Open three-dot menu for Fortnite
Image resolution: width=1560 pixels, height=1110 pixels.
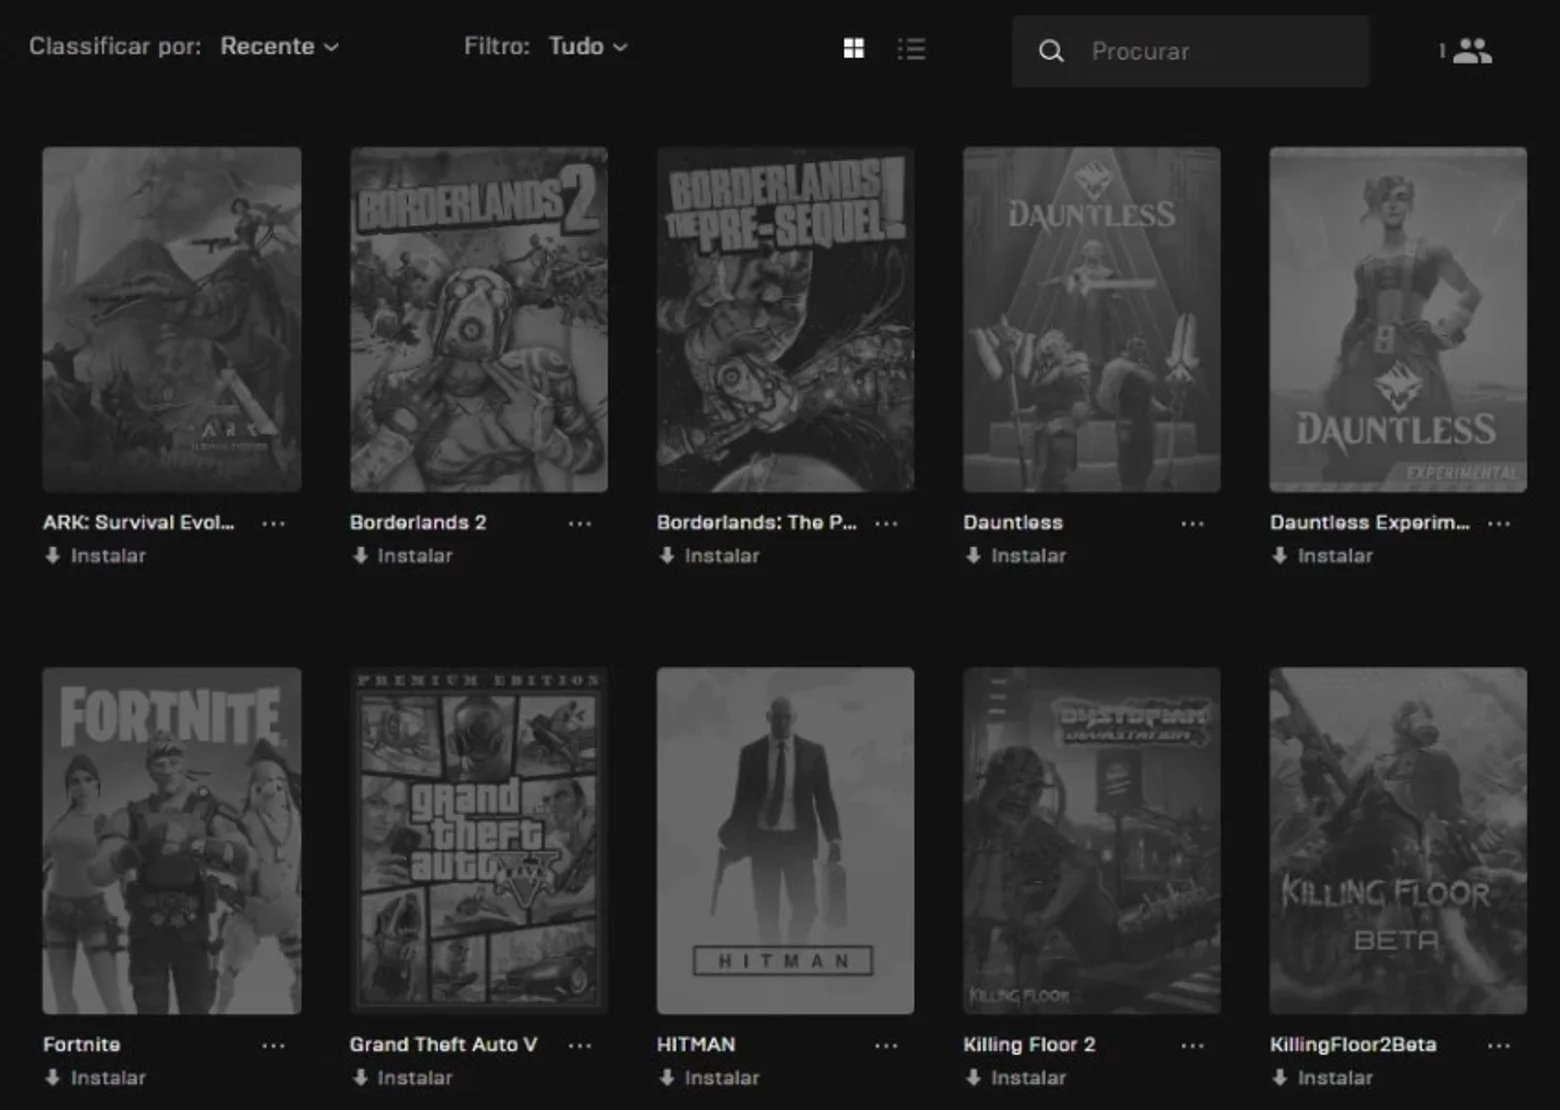point(273,1045)
